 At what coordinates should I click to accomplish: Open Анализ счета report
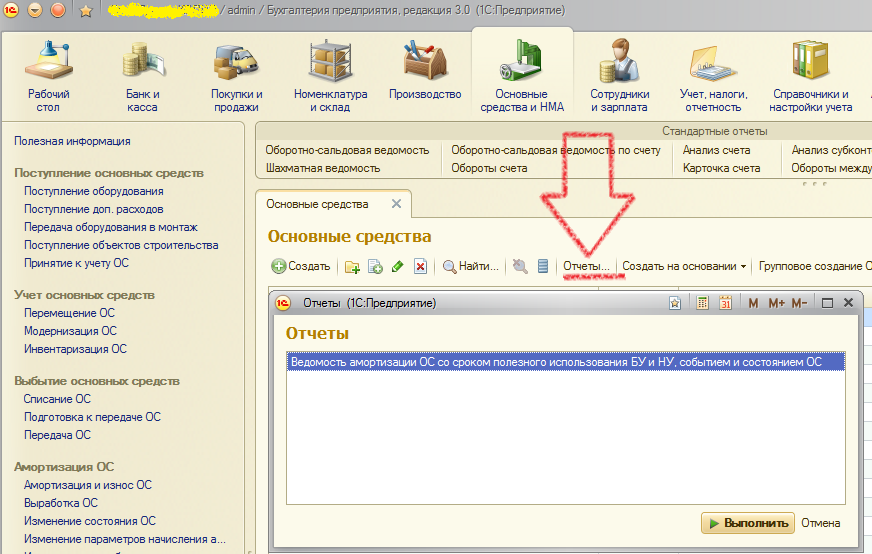716,150
